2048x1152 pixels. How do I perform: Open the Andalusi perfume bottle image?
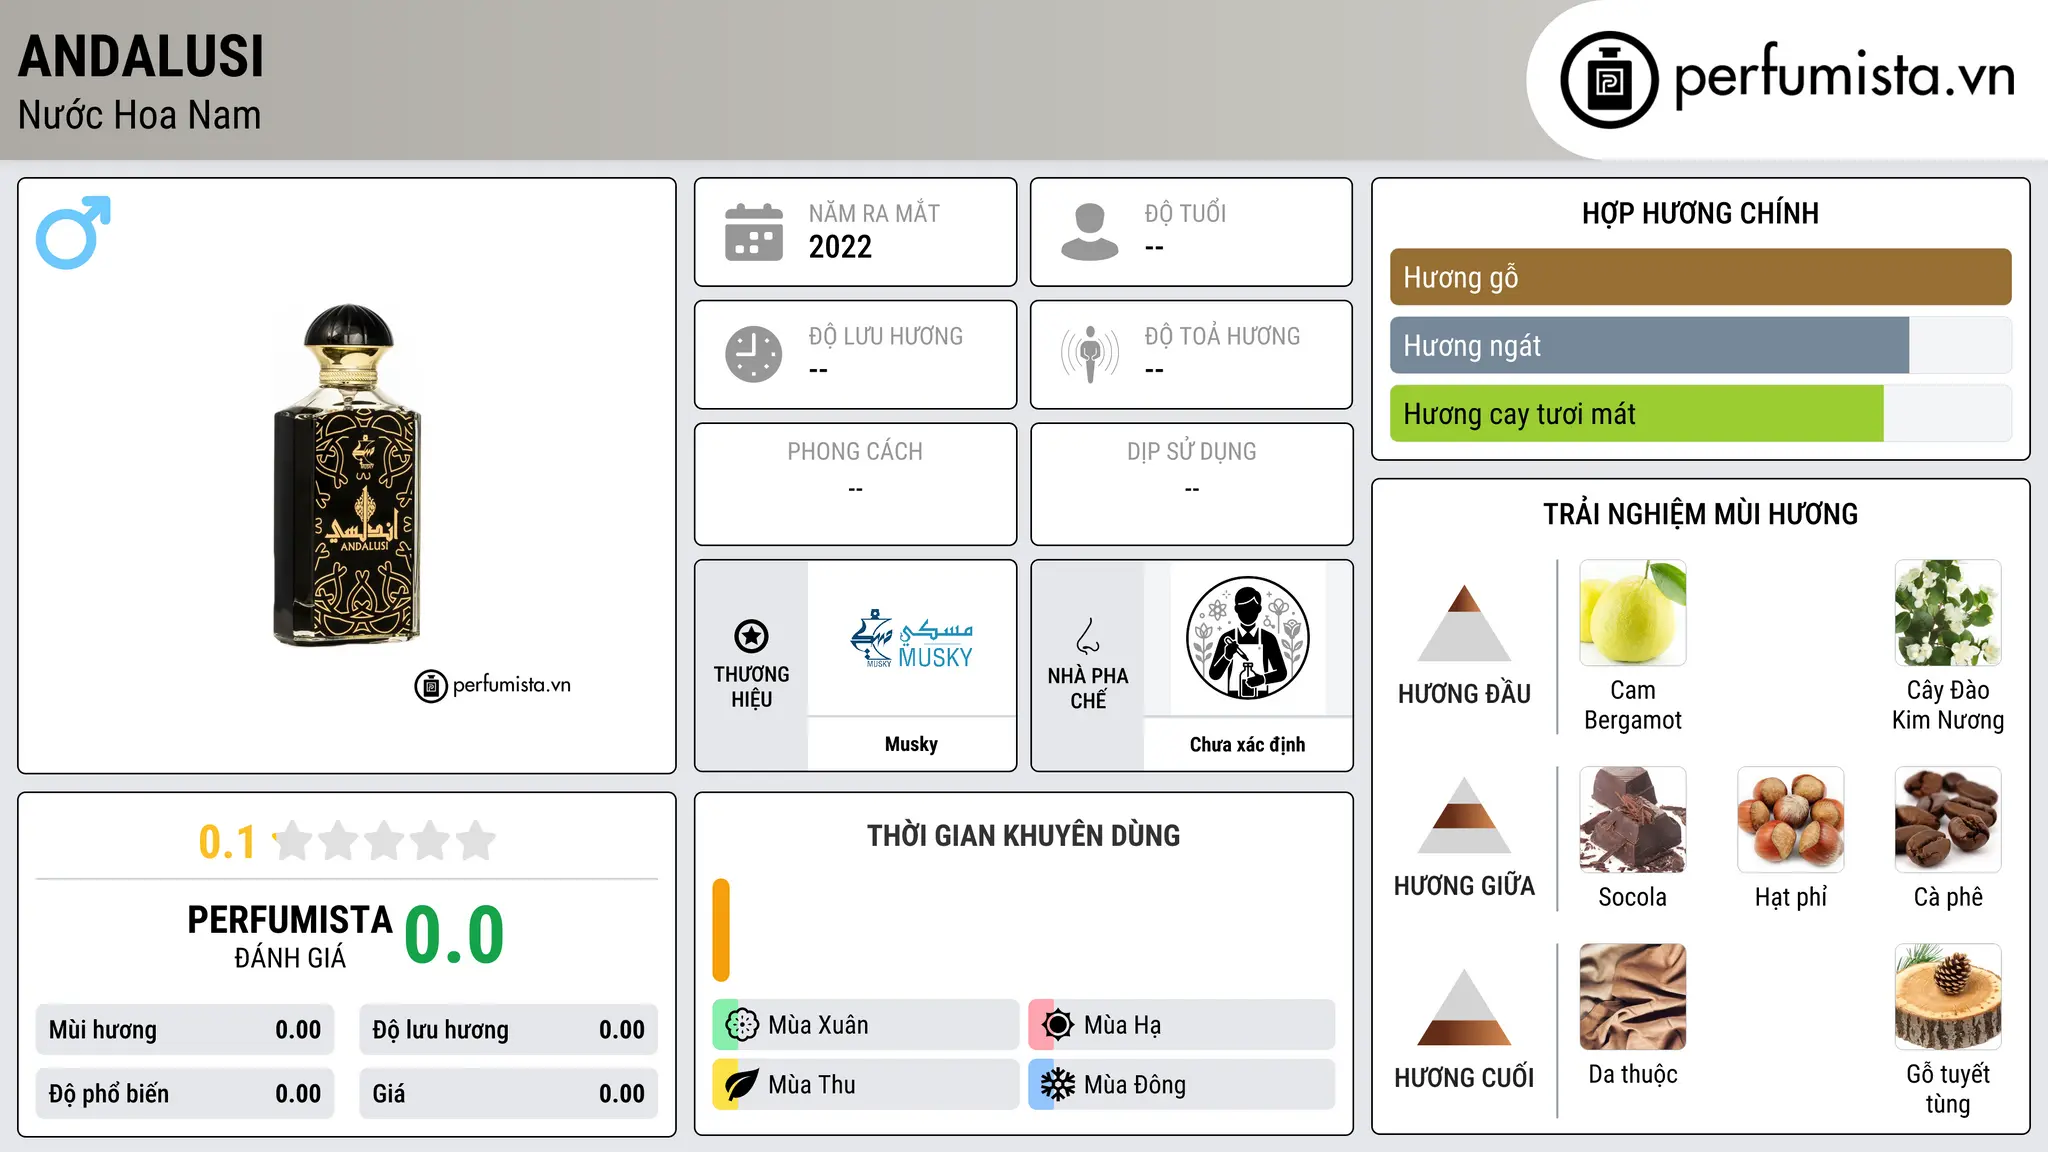tap(347, 475)
